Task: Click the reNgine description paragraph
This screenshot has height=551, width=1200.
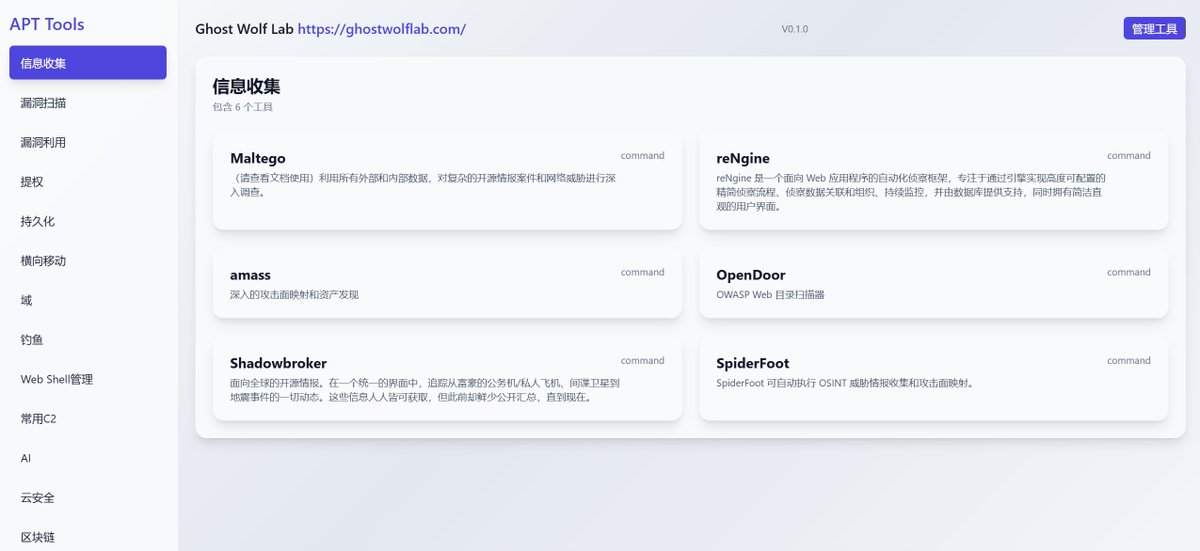Action: pyautogui.click(x=911, y=192)
